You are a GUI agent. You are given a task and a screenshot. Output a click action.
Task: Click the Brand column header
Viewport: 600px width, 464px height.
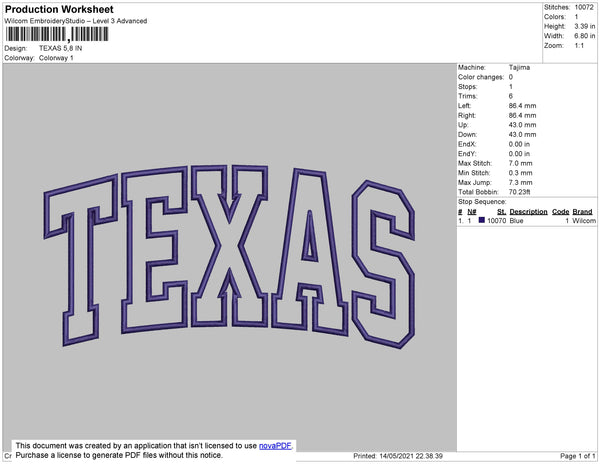tap(582, 212)
